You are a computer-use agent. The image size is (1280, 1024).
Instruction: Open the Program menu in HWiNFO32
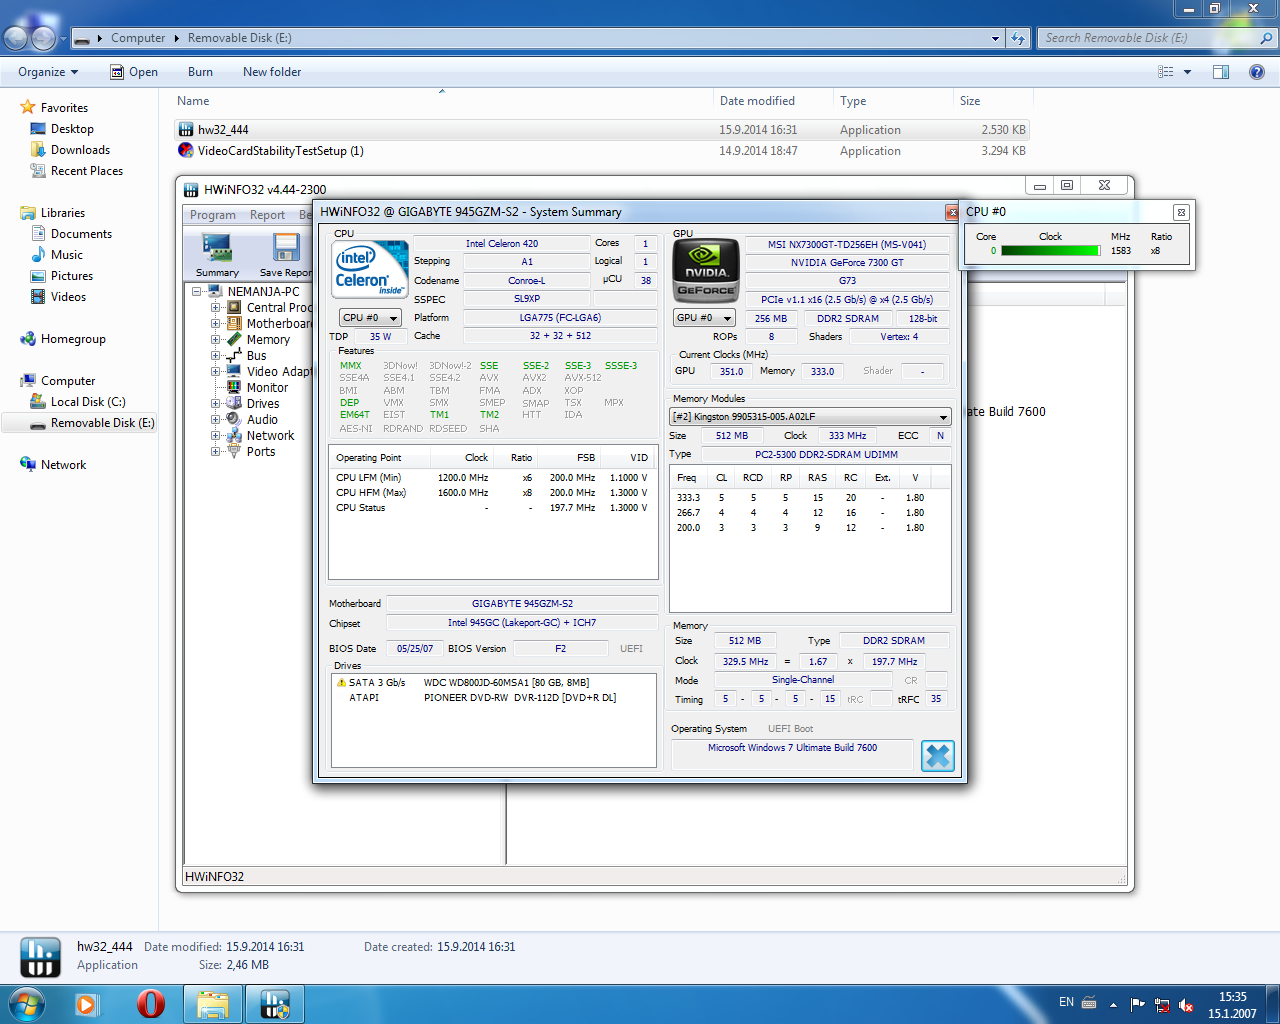[213, 215]
